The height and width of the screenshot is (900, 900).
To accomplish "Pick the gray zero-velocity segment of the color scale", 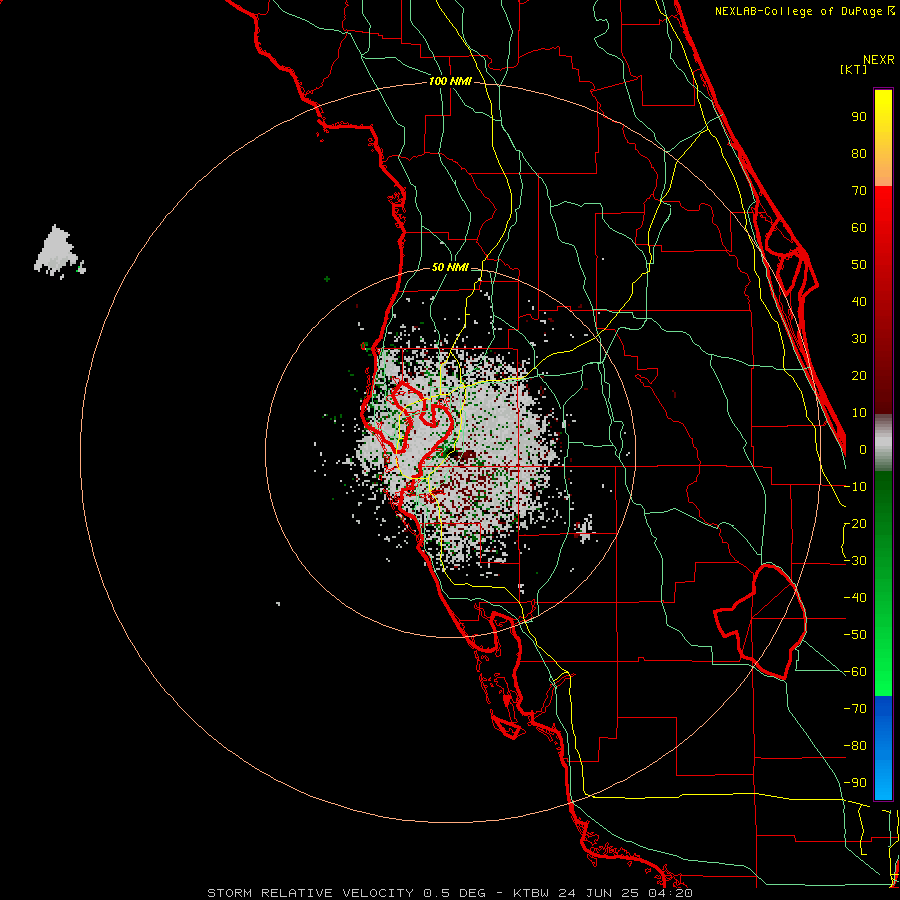I will [x=883, y=443].
